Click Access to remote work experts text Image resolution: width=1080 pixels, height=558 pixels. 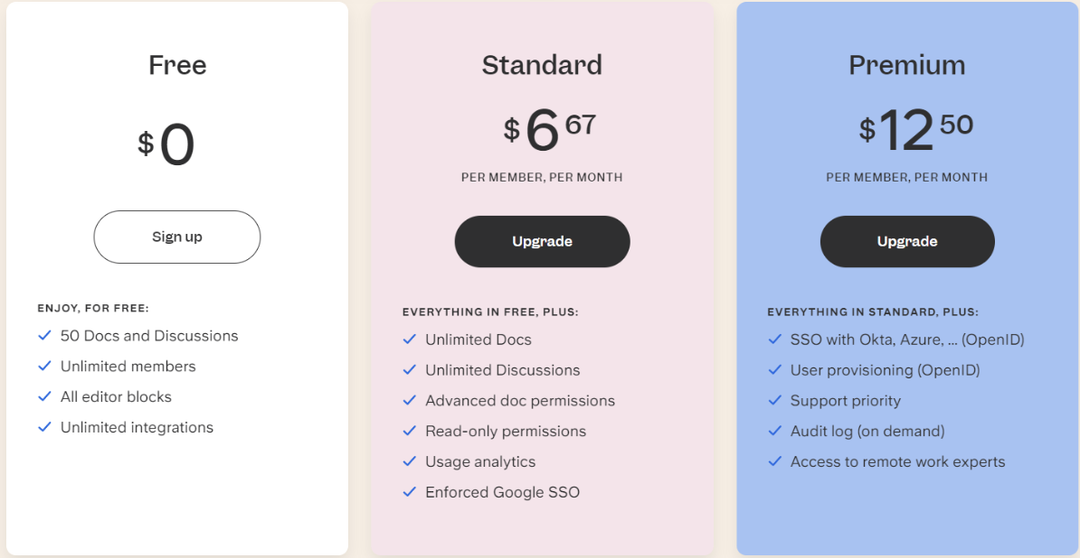[x=897, y=462]
